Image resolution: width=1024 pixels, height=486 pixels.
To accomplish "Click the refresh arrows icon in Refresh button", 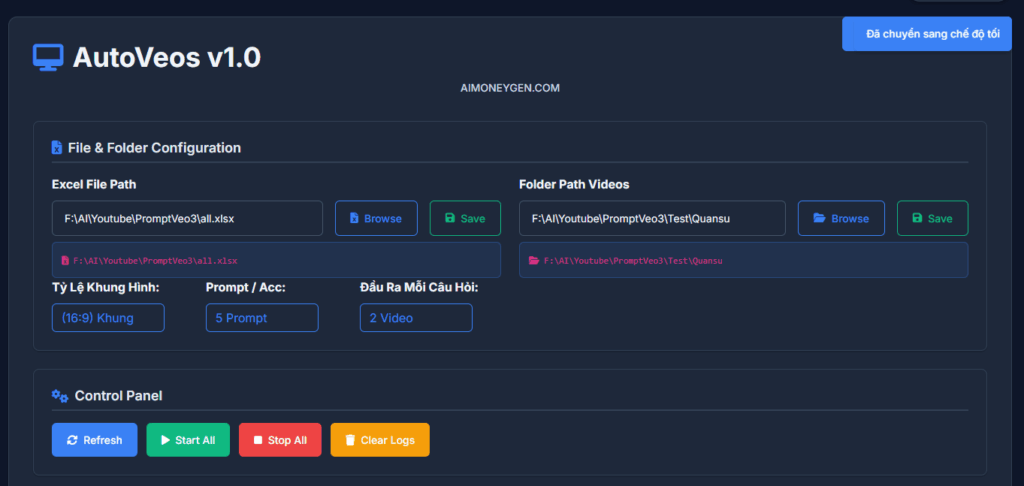I will coord(72,440).
